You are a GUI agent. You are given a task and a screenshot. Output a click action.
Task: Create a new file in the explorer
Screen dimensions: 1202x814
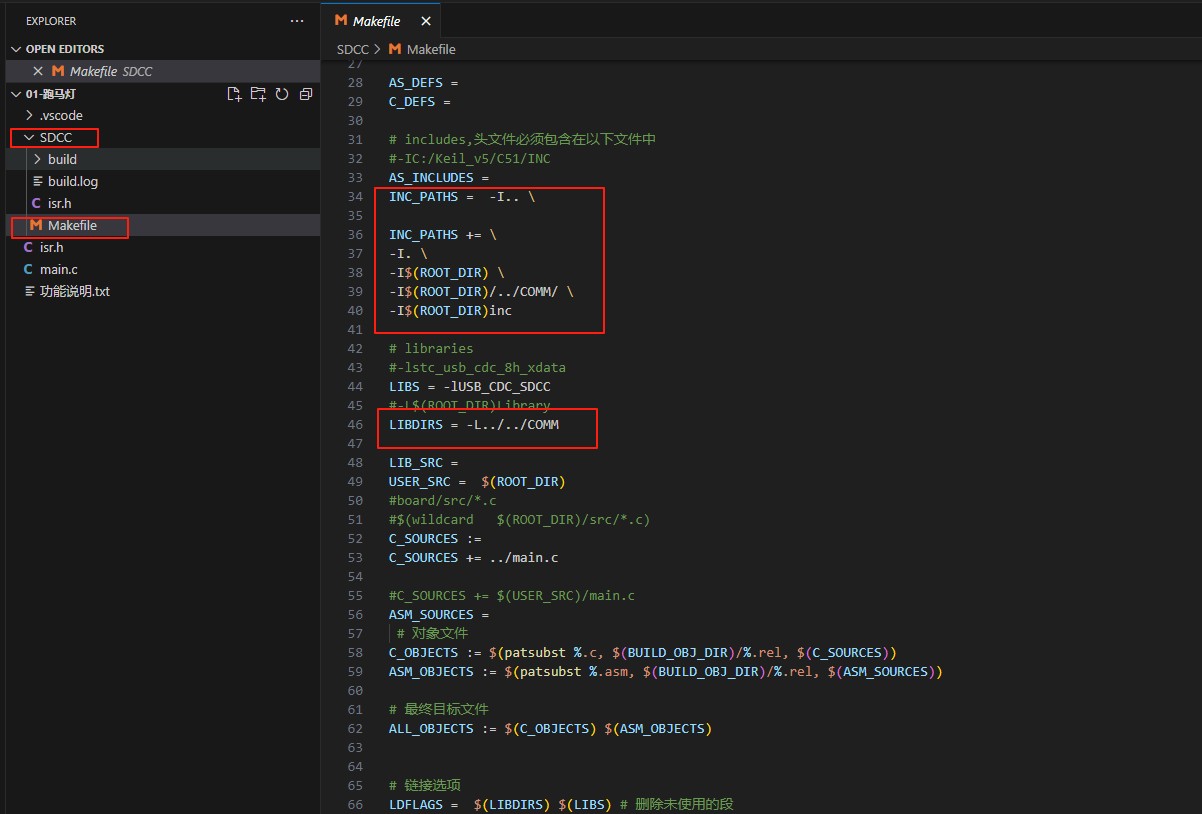pyautogui.click(x=234, y=94)
